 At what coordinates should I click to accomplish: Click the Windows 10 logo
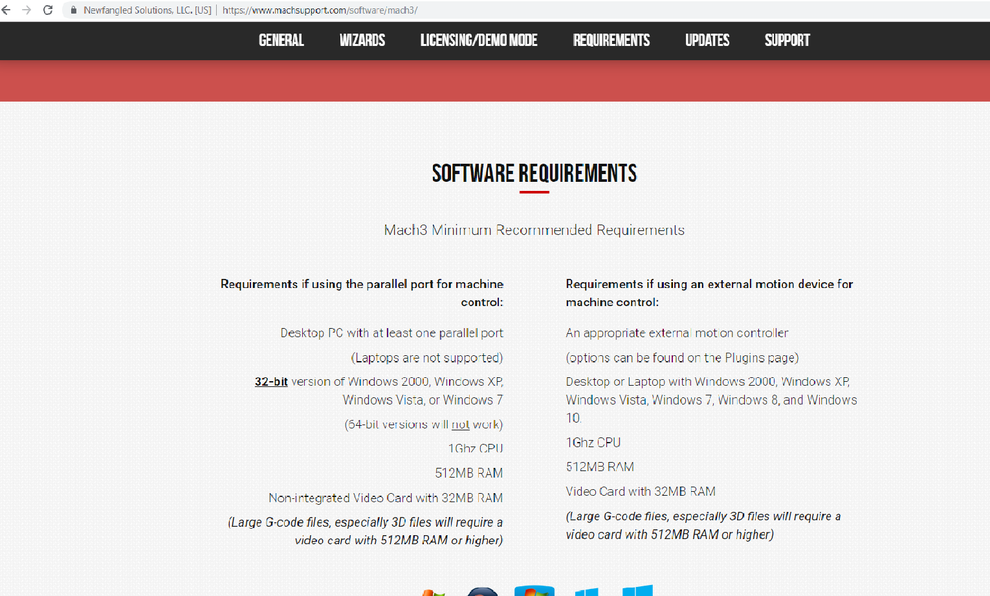[637, 591]
